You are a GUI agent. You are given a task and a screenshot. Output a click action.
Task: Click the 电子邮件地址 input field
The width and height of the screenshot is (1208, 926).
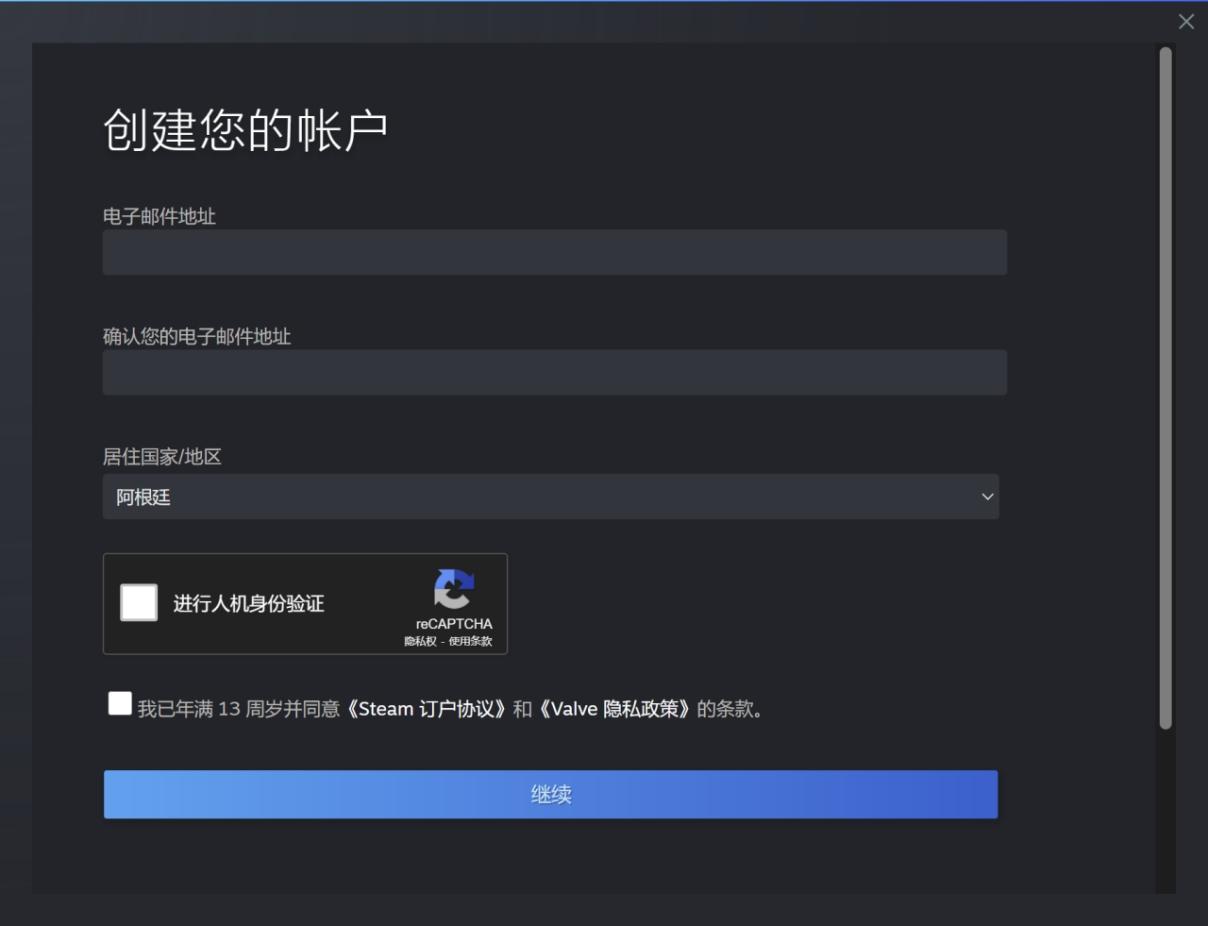554,252
